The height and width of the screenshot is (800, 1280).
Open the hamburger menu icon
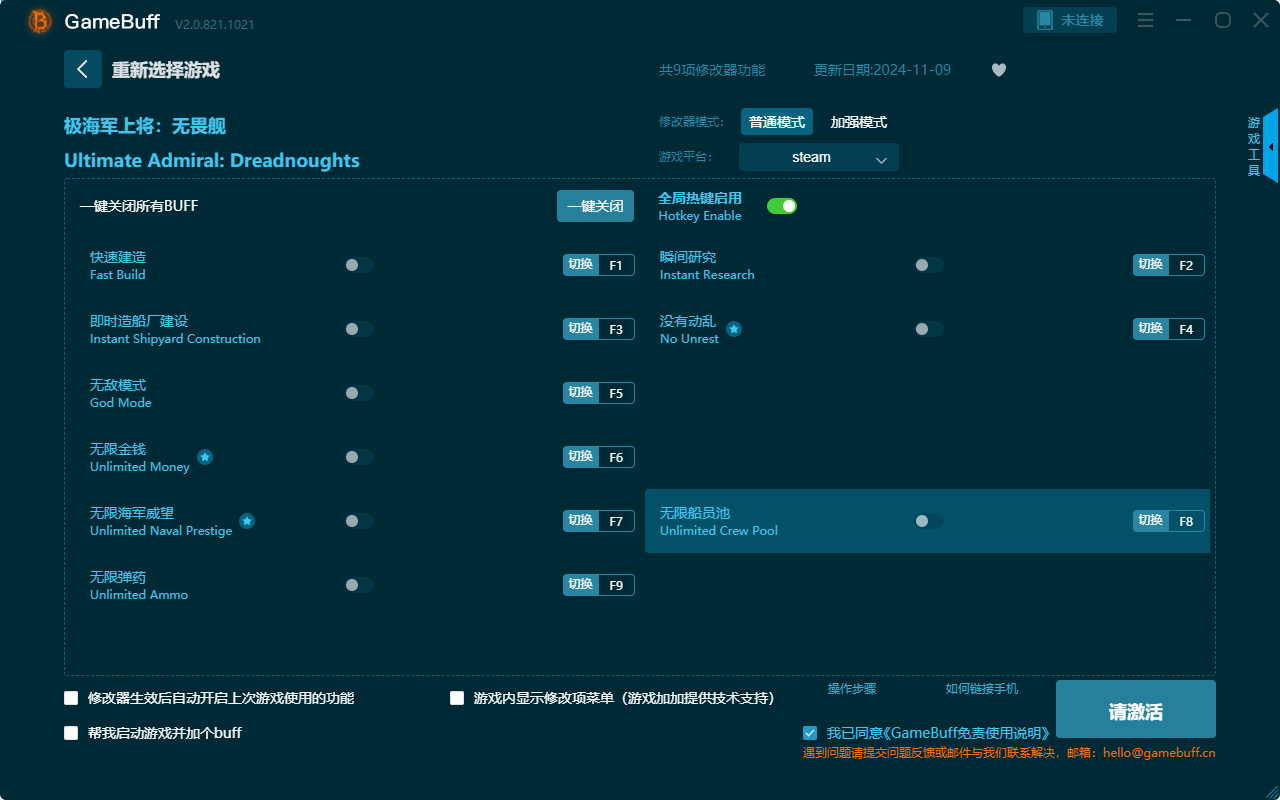[x=1144, y=19]
